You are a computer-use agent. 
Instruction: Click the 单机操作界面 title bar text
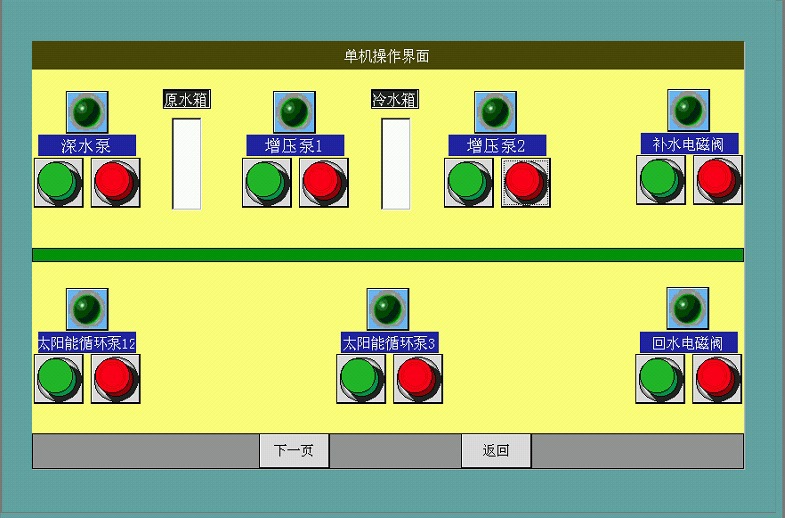point(387,56)
